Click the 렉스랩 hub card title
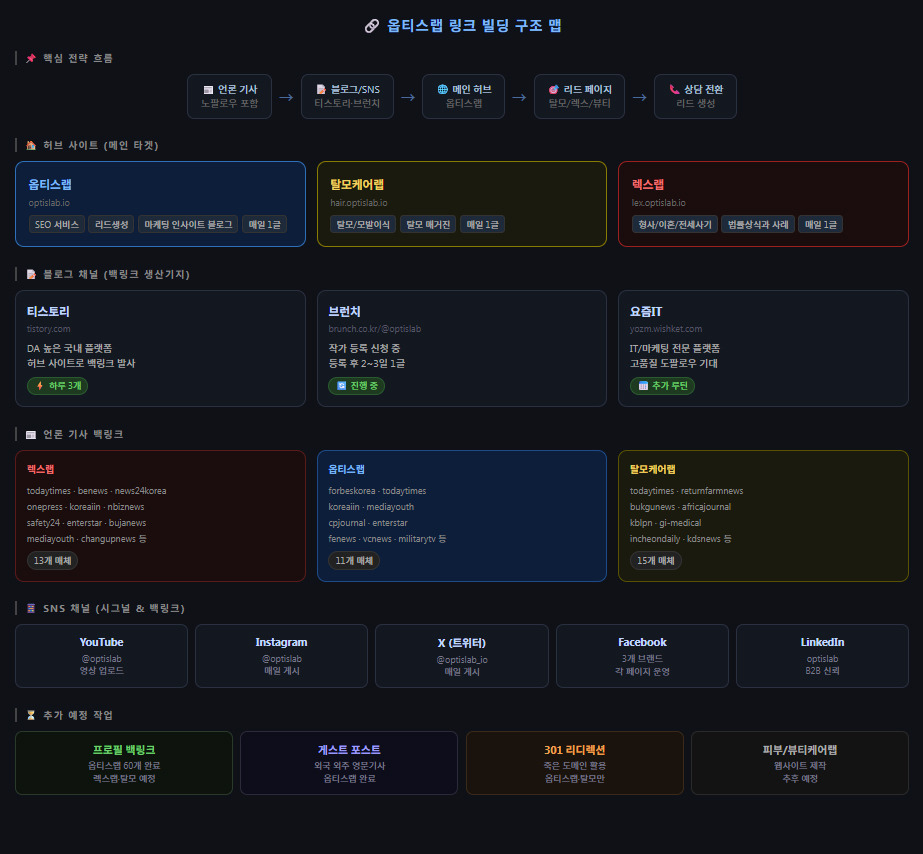This screenshot has height=854, width=923. click(x=648, y=184)
